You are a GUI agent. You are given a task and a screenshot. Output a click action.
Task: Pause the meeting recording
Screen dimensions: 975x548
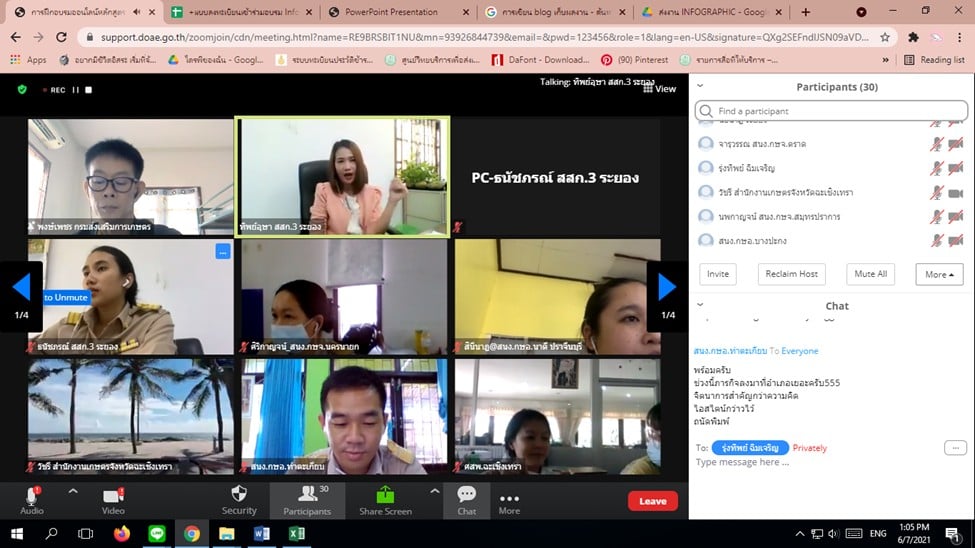point(75,89)
